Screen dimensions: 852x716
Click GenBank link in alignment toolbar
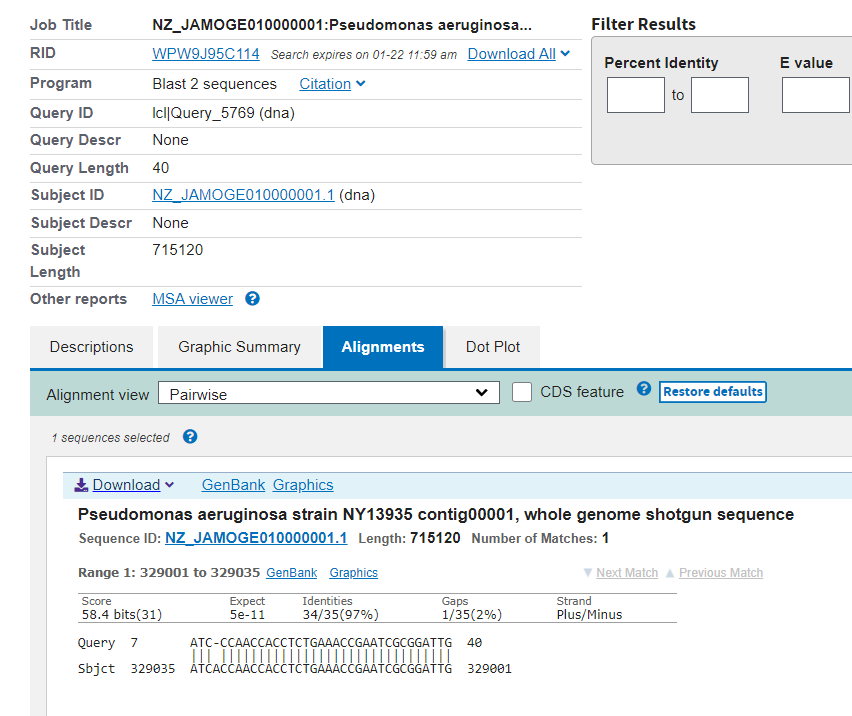click(233, 485)
